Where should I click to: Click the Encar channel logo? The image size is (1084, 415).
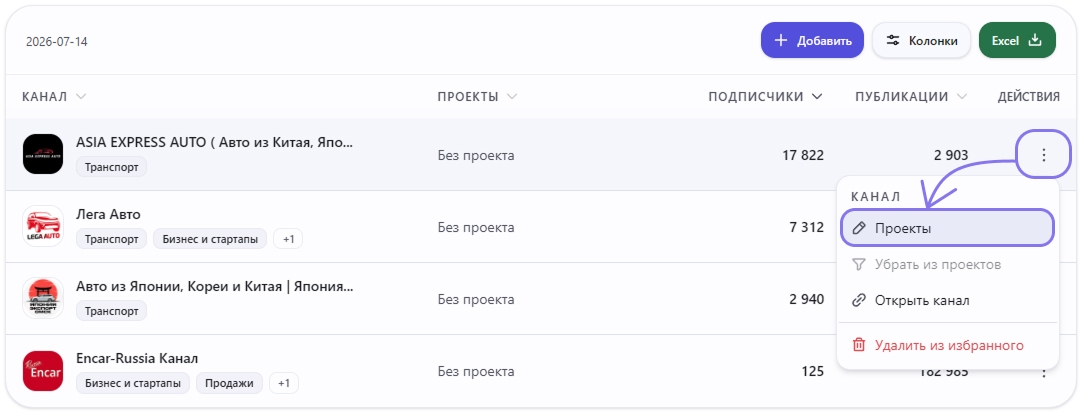point(43,371)
